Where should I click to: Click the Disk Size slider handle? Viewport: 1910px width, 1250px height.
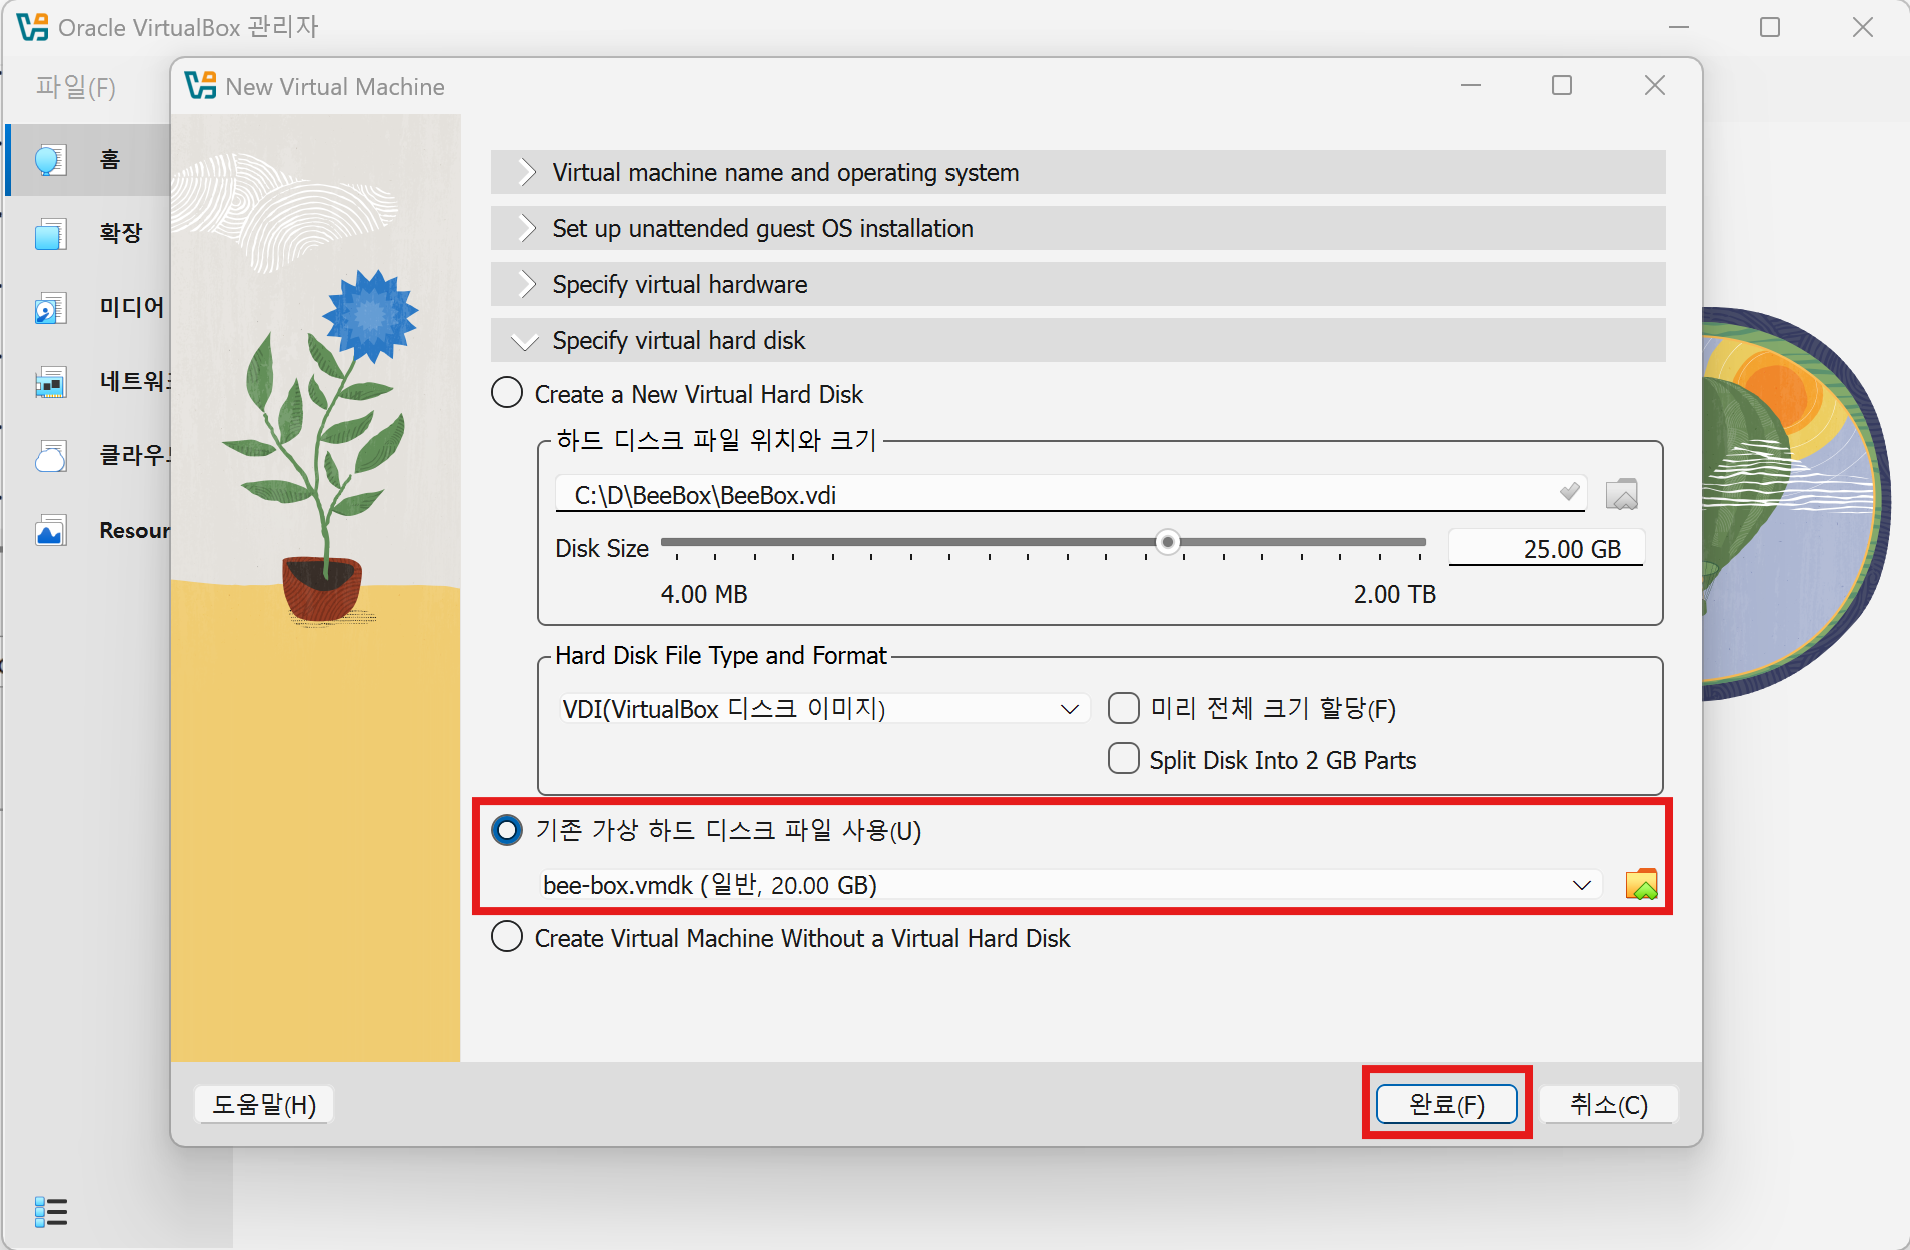(x=1167, y=542)
